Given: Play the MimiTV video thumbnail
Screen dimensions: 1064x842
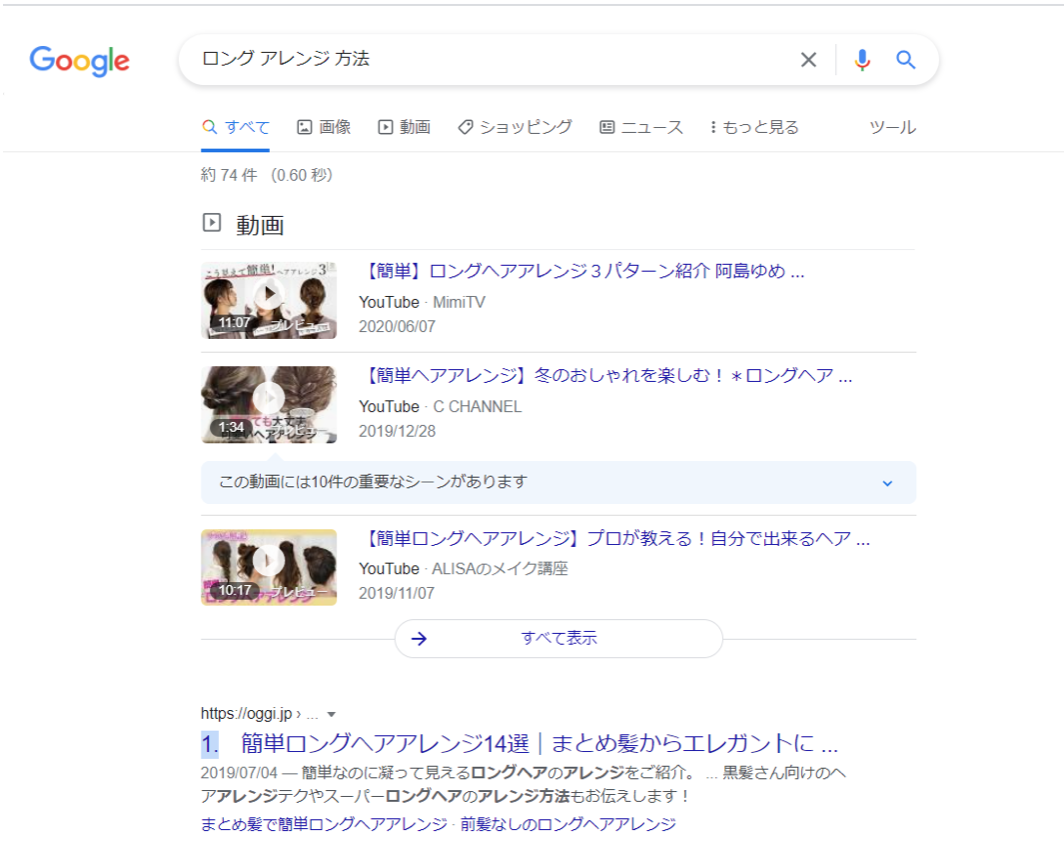Looking at the screenshot, I should (x=268, y=300).
